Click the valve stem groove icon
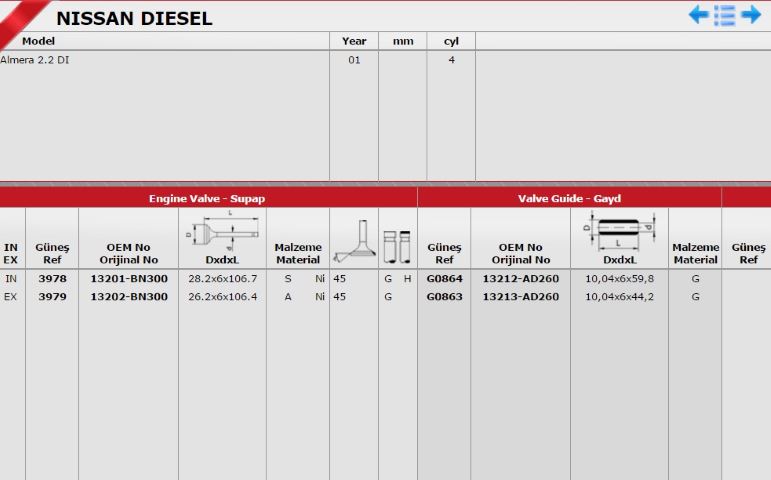 397,246
